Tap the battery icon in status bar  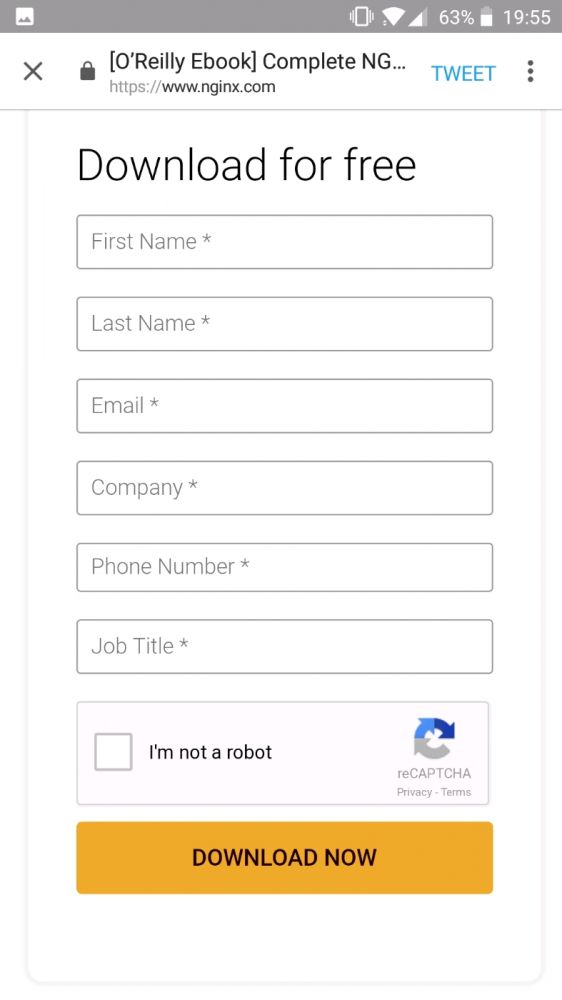click(486, 17)
